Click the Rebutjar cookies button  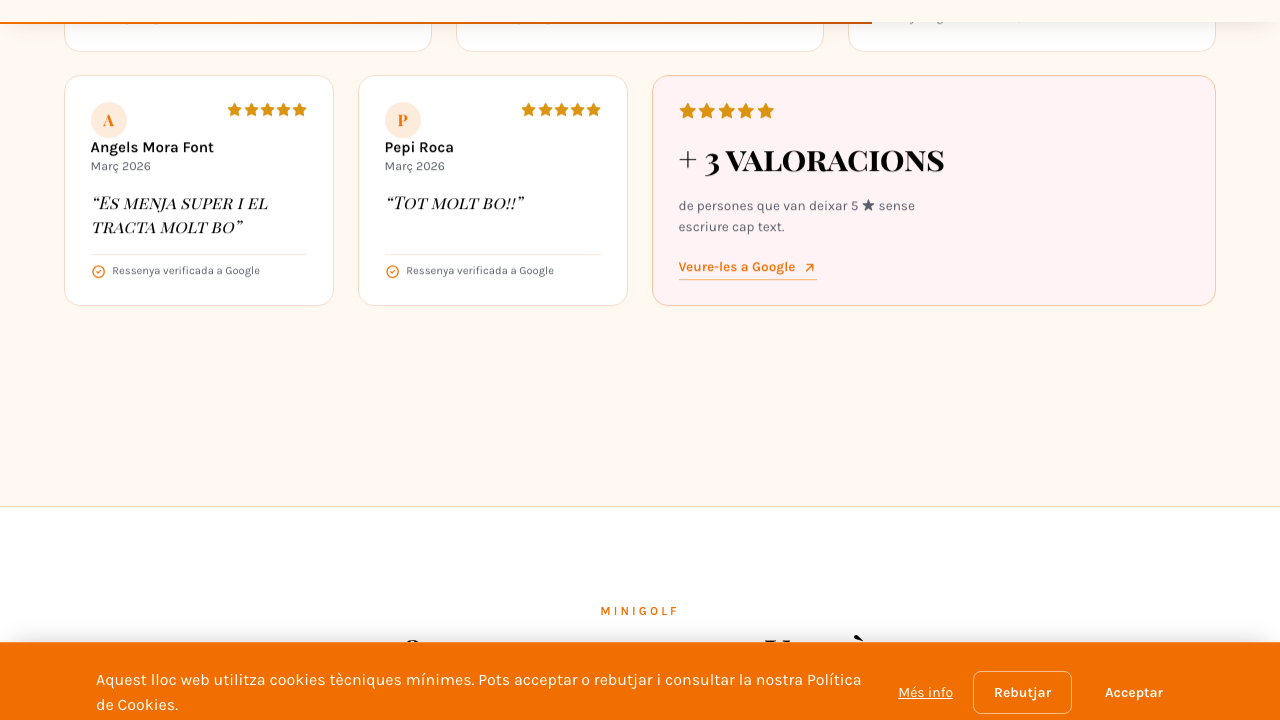(x=1022, y=692)
